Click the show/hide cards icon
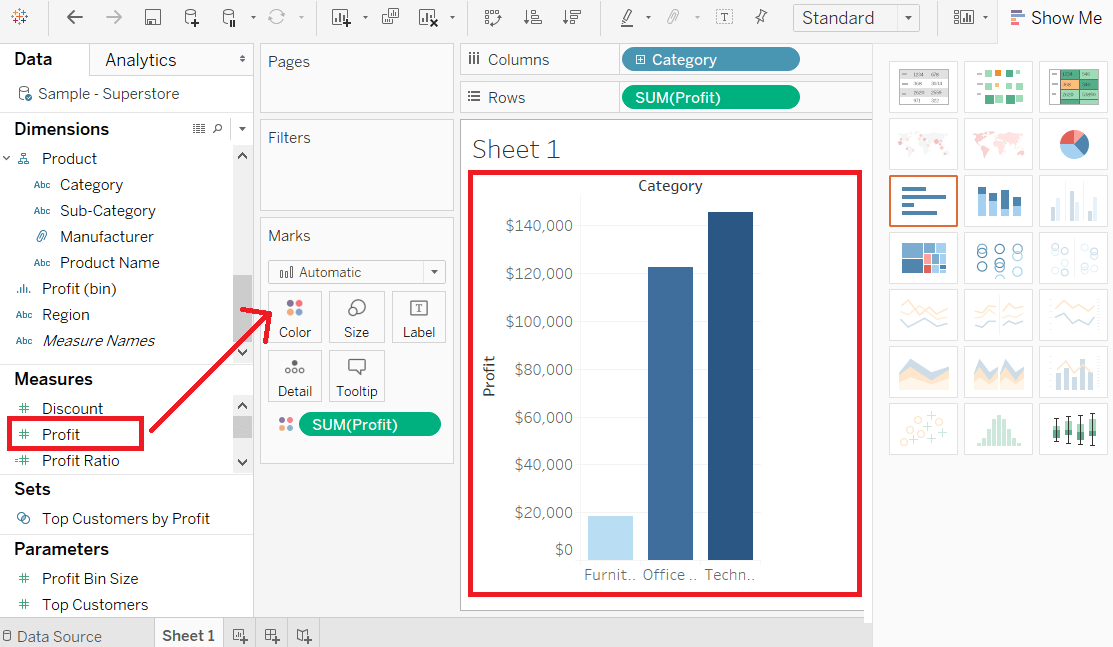The width and height of the screenshot is (1113, 647). pos(964,17)
